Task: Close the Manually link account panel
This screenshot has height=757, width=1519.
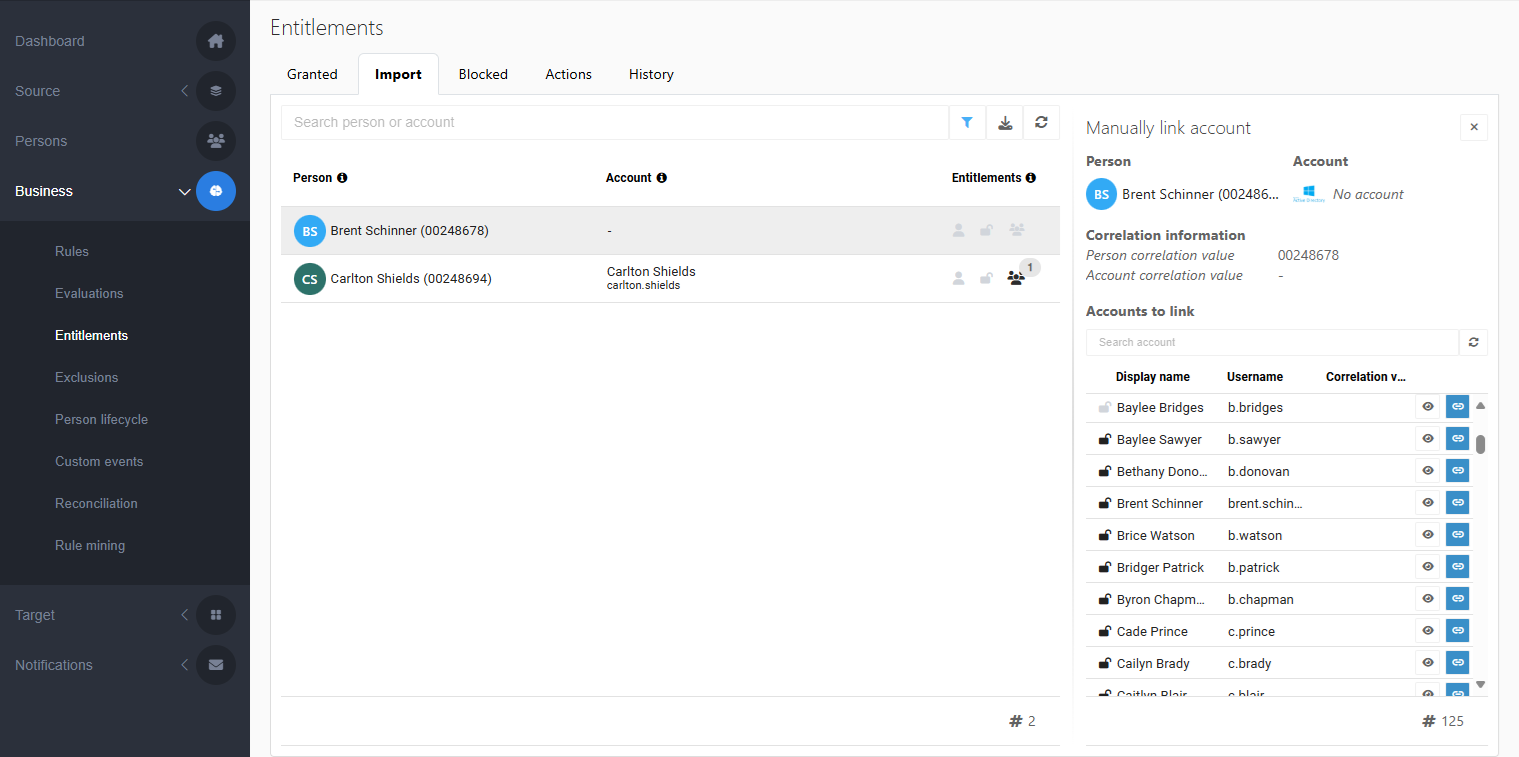Action: click(1473, 128)
